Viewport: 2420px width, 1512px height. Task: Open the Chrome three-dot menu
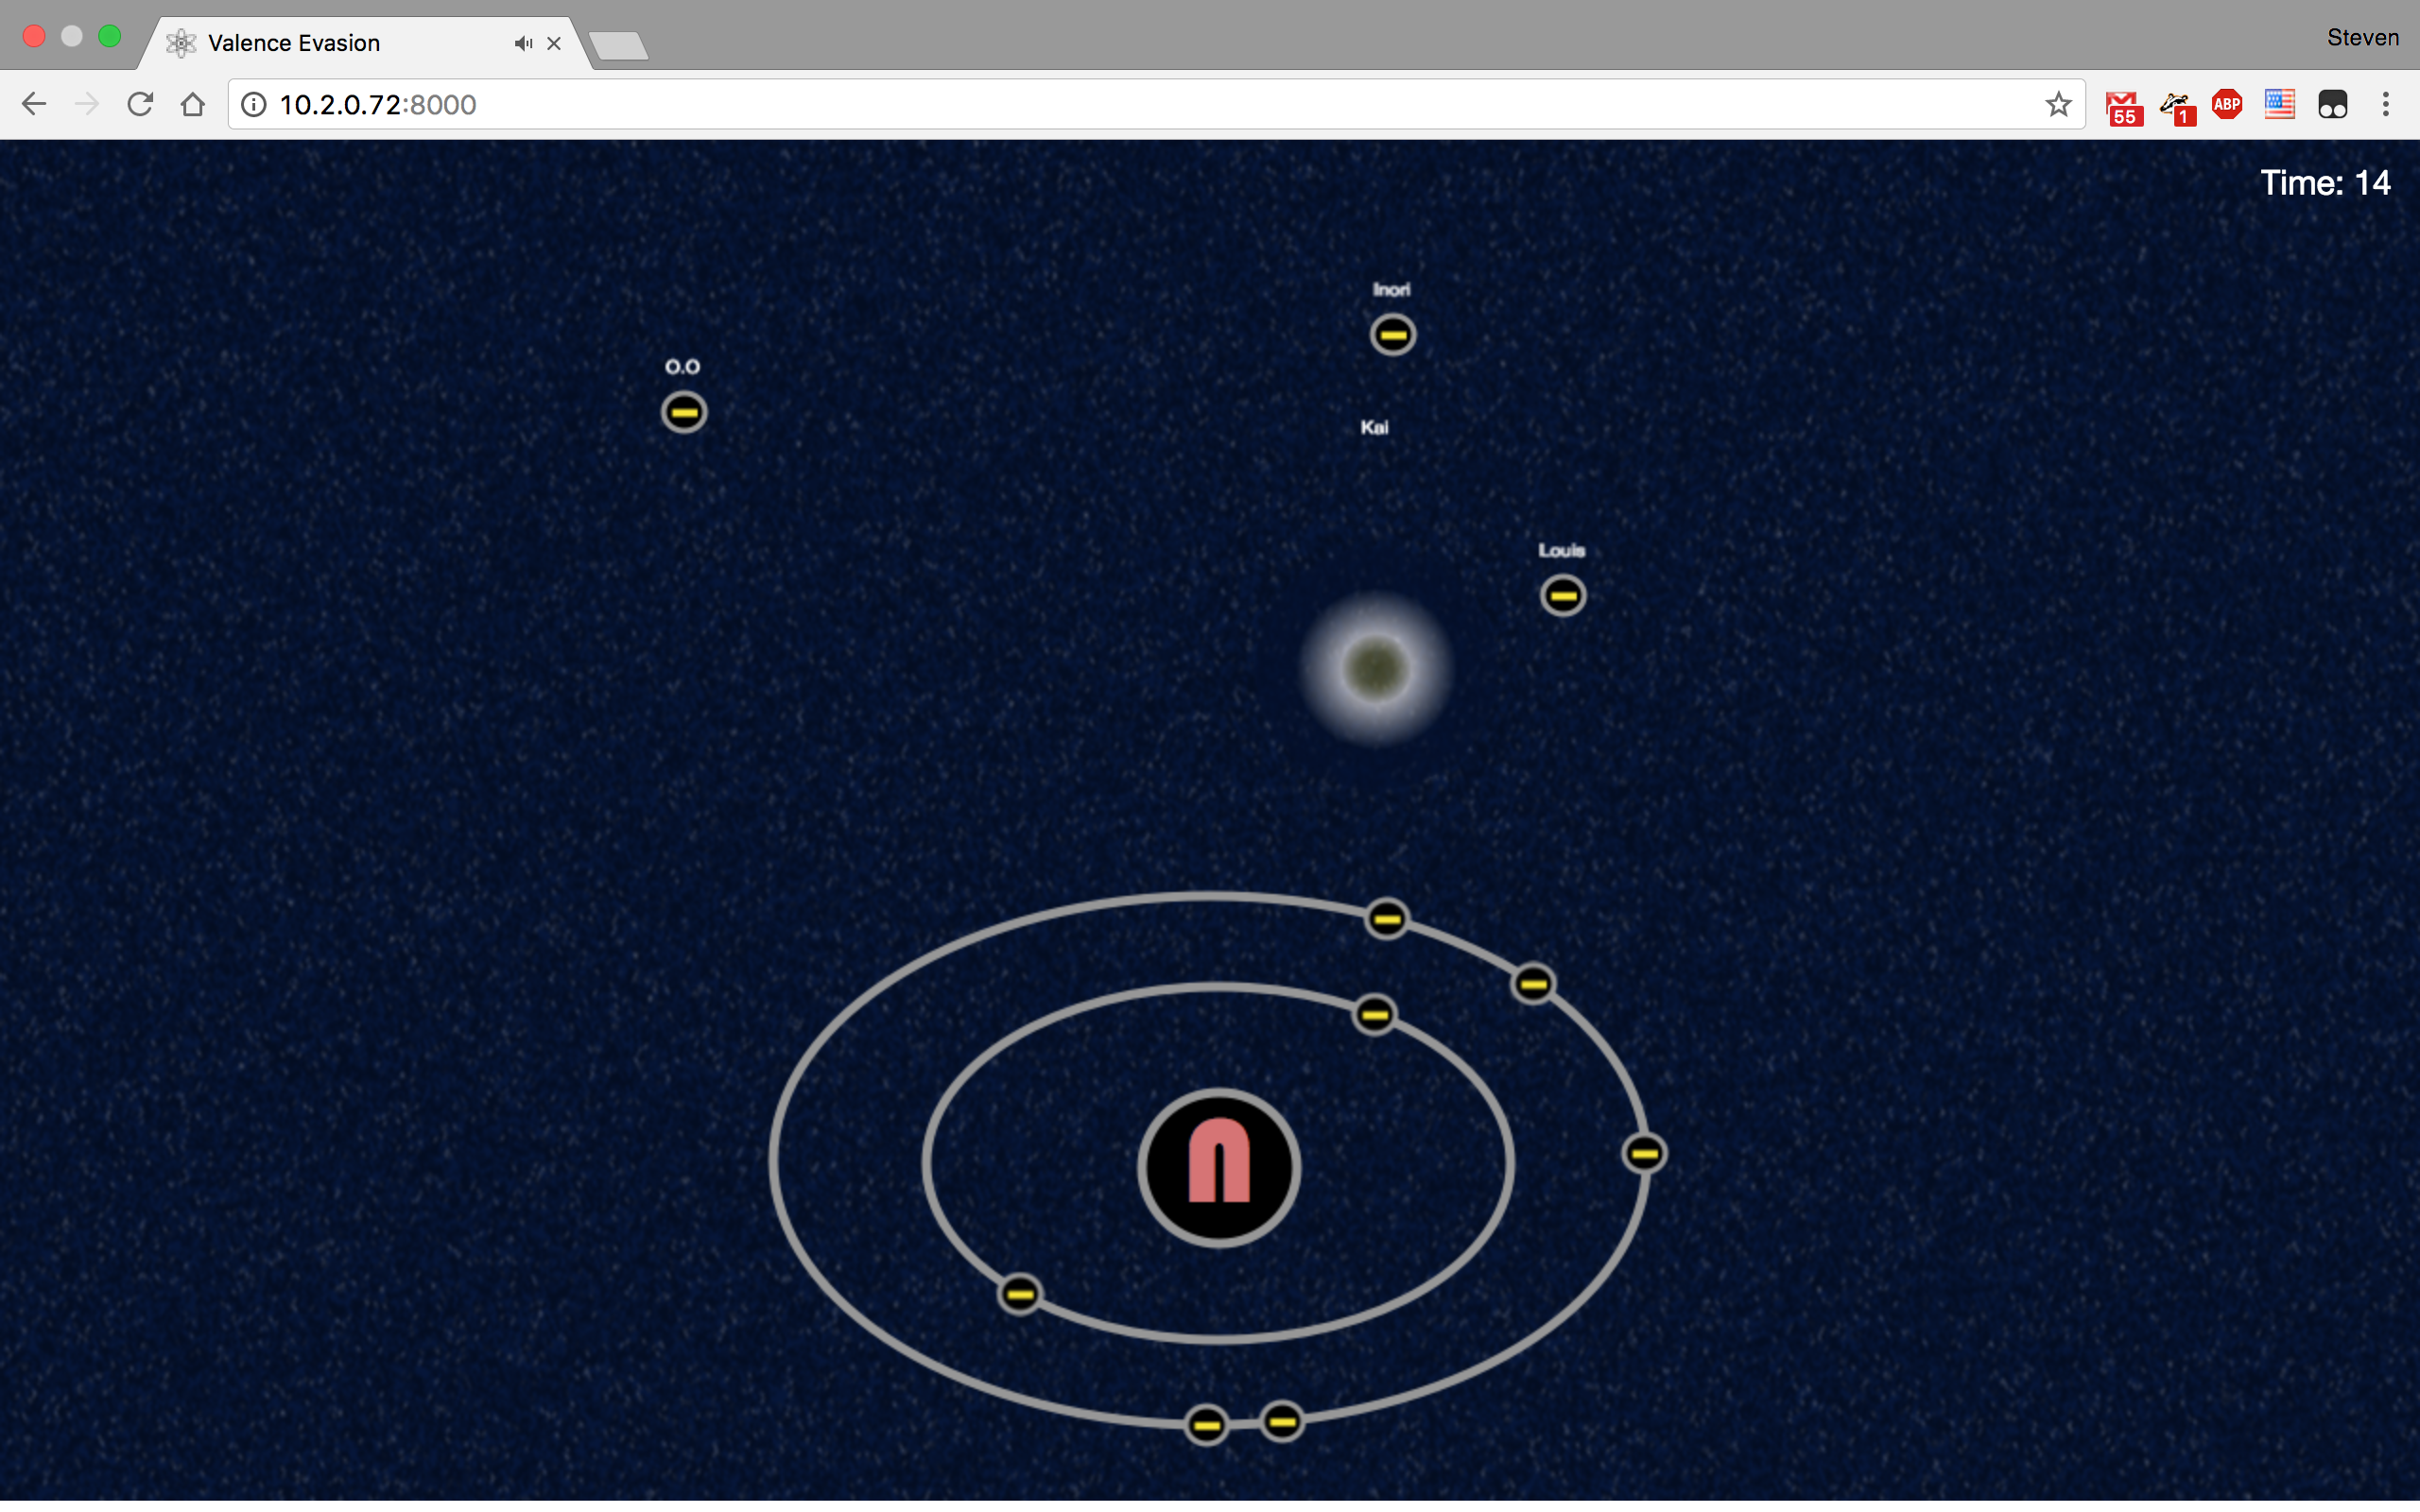click(x=2385, y=104)
